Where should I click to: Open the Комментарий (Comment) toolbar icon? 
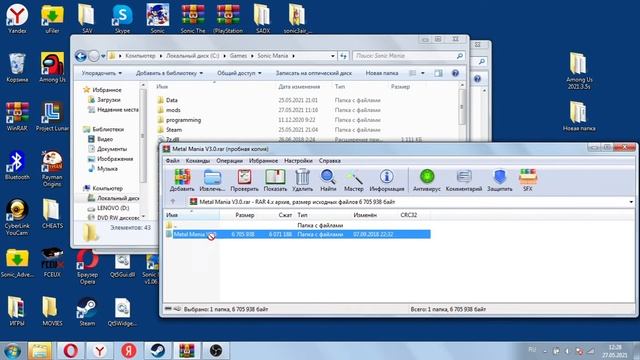point(464,180)
